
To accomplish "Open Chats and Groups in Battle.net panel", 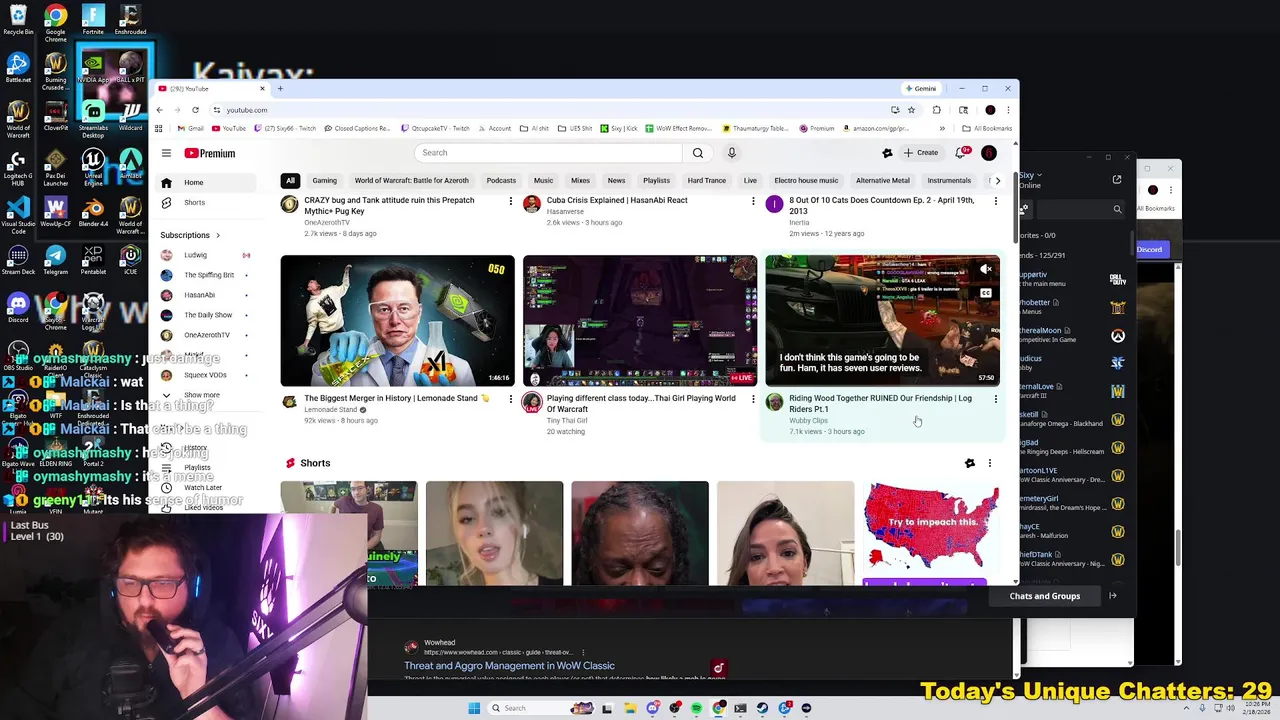I will click(x=1044, y=596).
